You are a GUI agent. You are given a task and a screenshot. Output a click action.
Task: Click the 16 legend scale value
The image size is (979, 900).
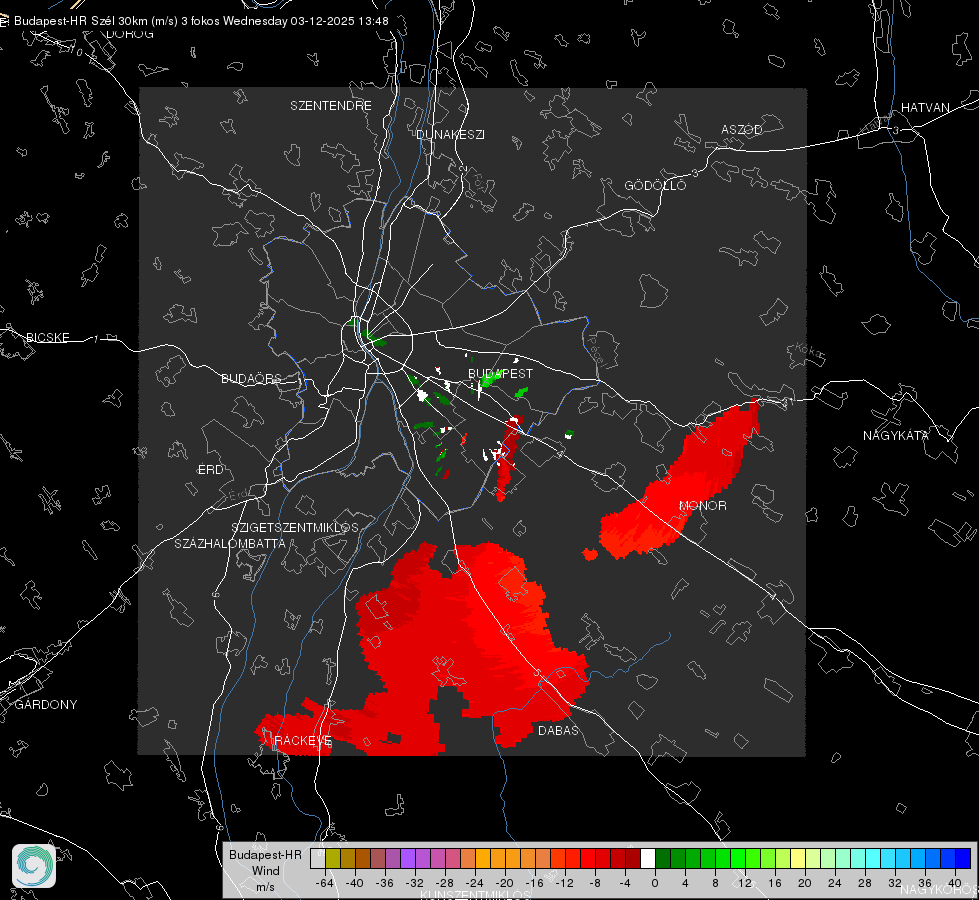click(x=775, y=884)
